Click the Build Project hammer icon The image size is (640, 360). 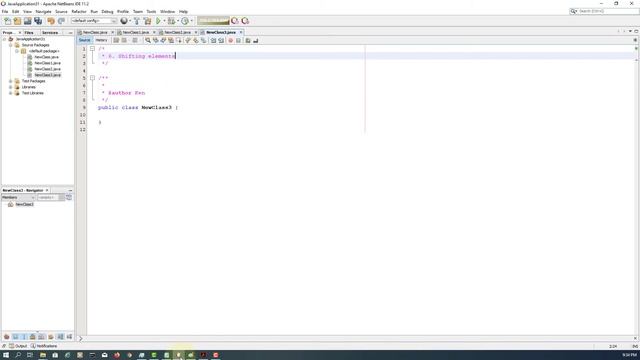point(137,21)
